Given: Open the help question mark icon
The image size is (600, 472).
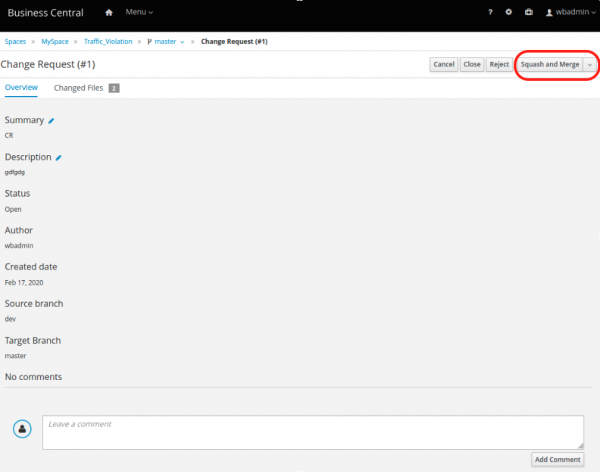Looking at the screenshot, I should click(489, 13).
